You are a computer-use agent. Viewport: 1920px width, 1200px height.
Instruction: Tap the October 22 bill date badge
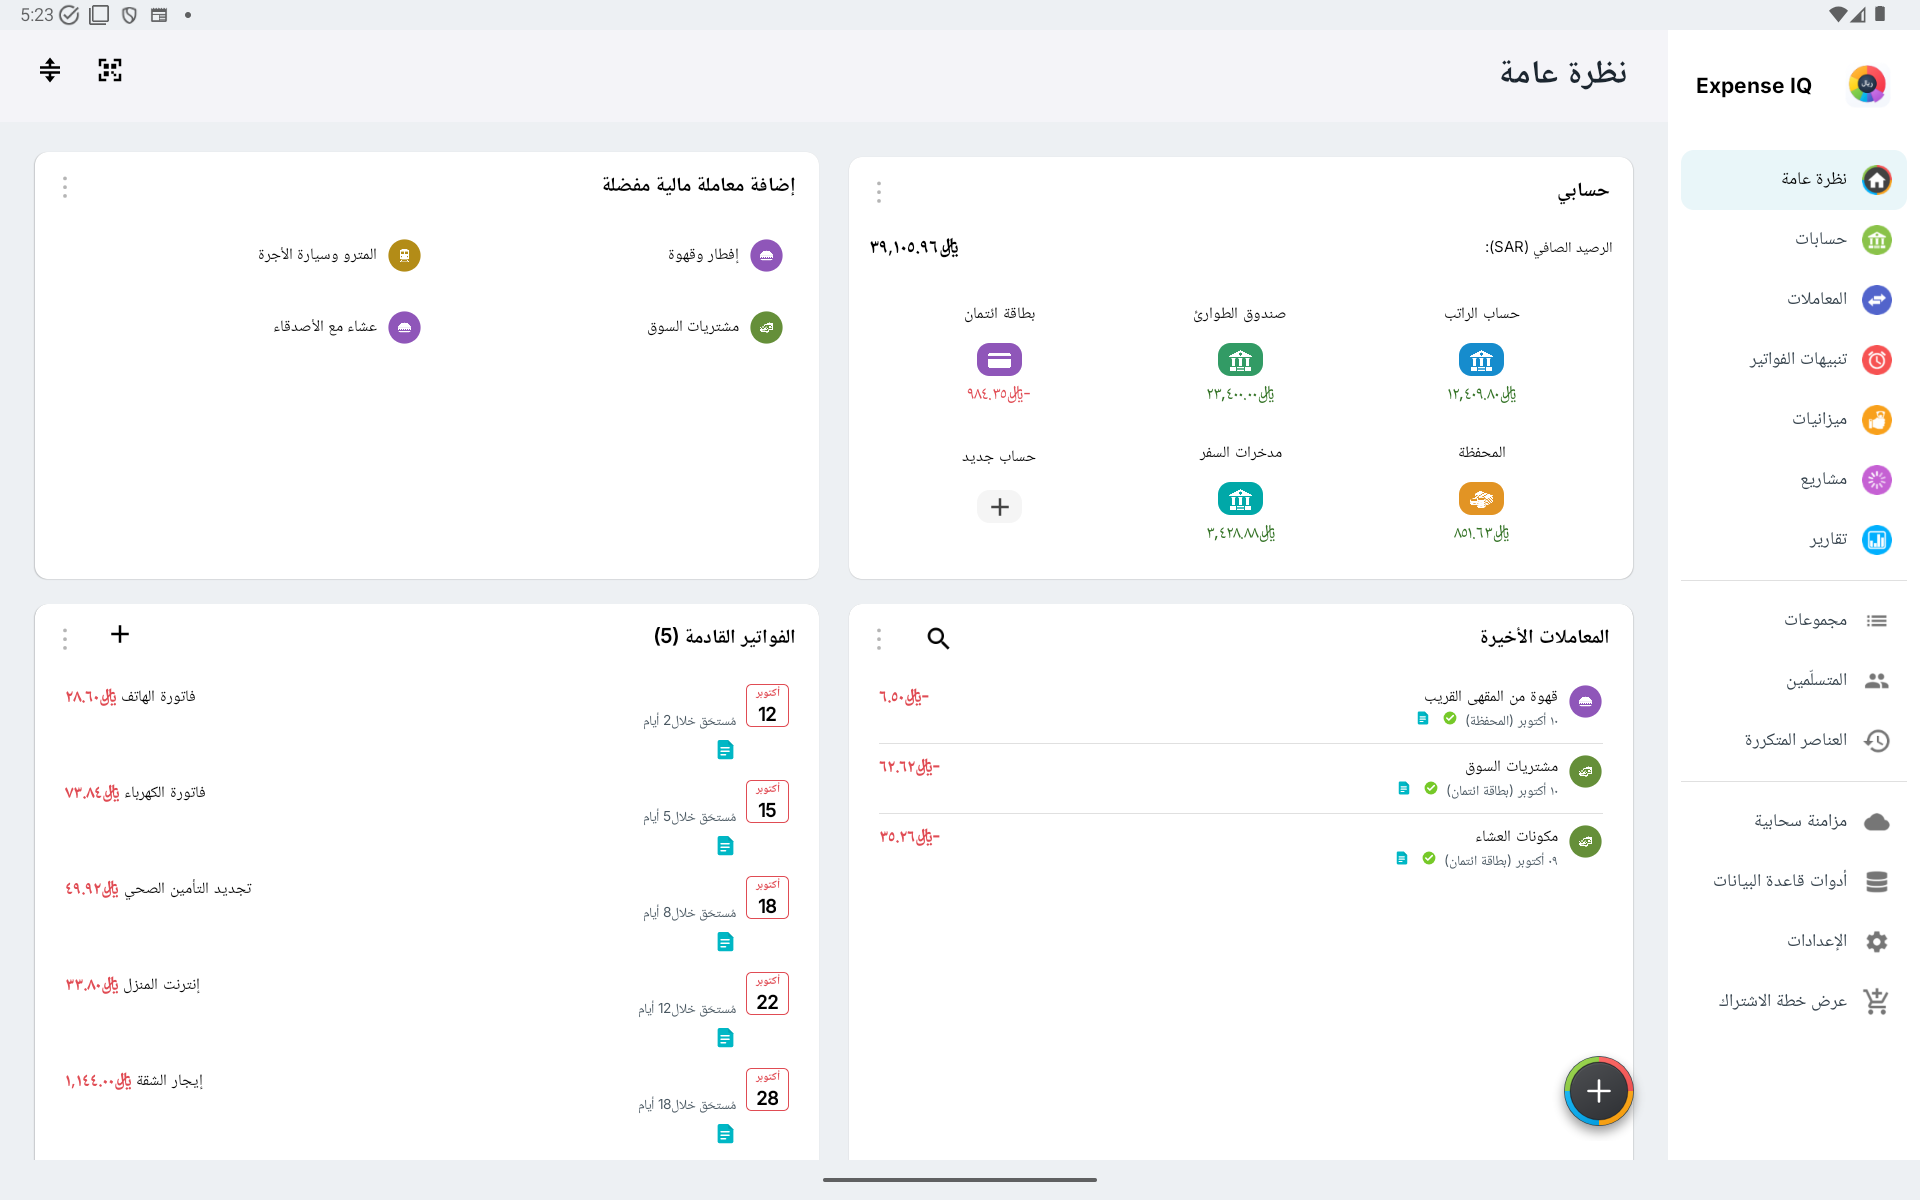tap(767, 994)
